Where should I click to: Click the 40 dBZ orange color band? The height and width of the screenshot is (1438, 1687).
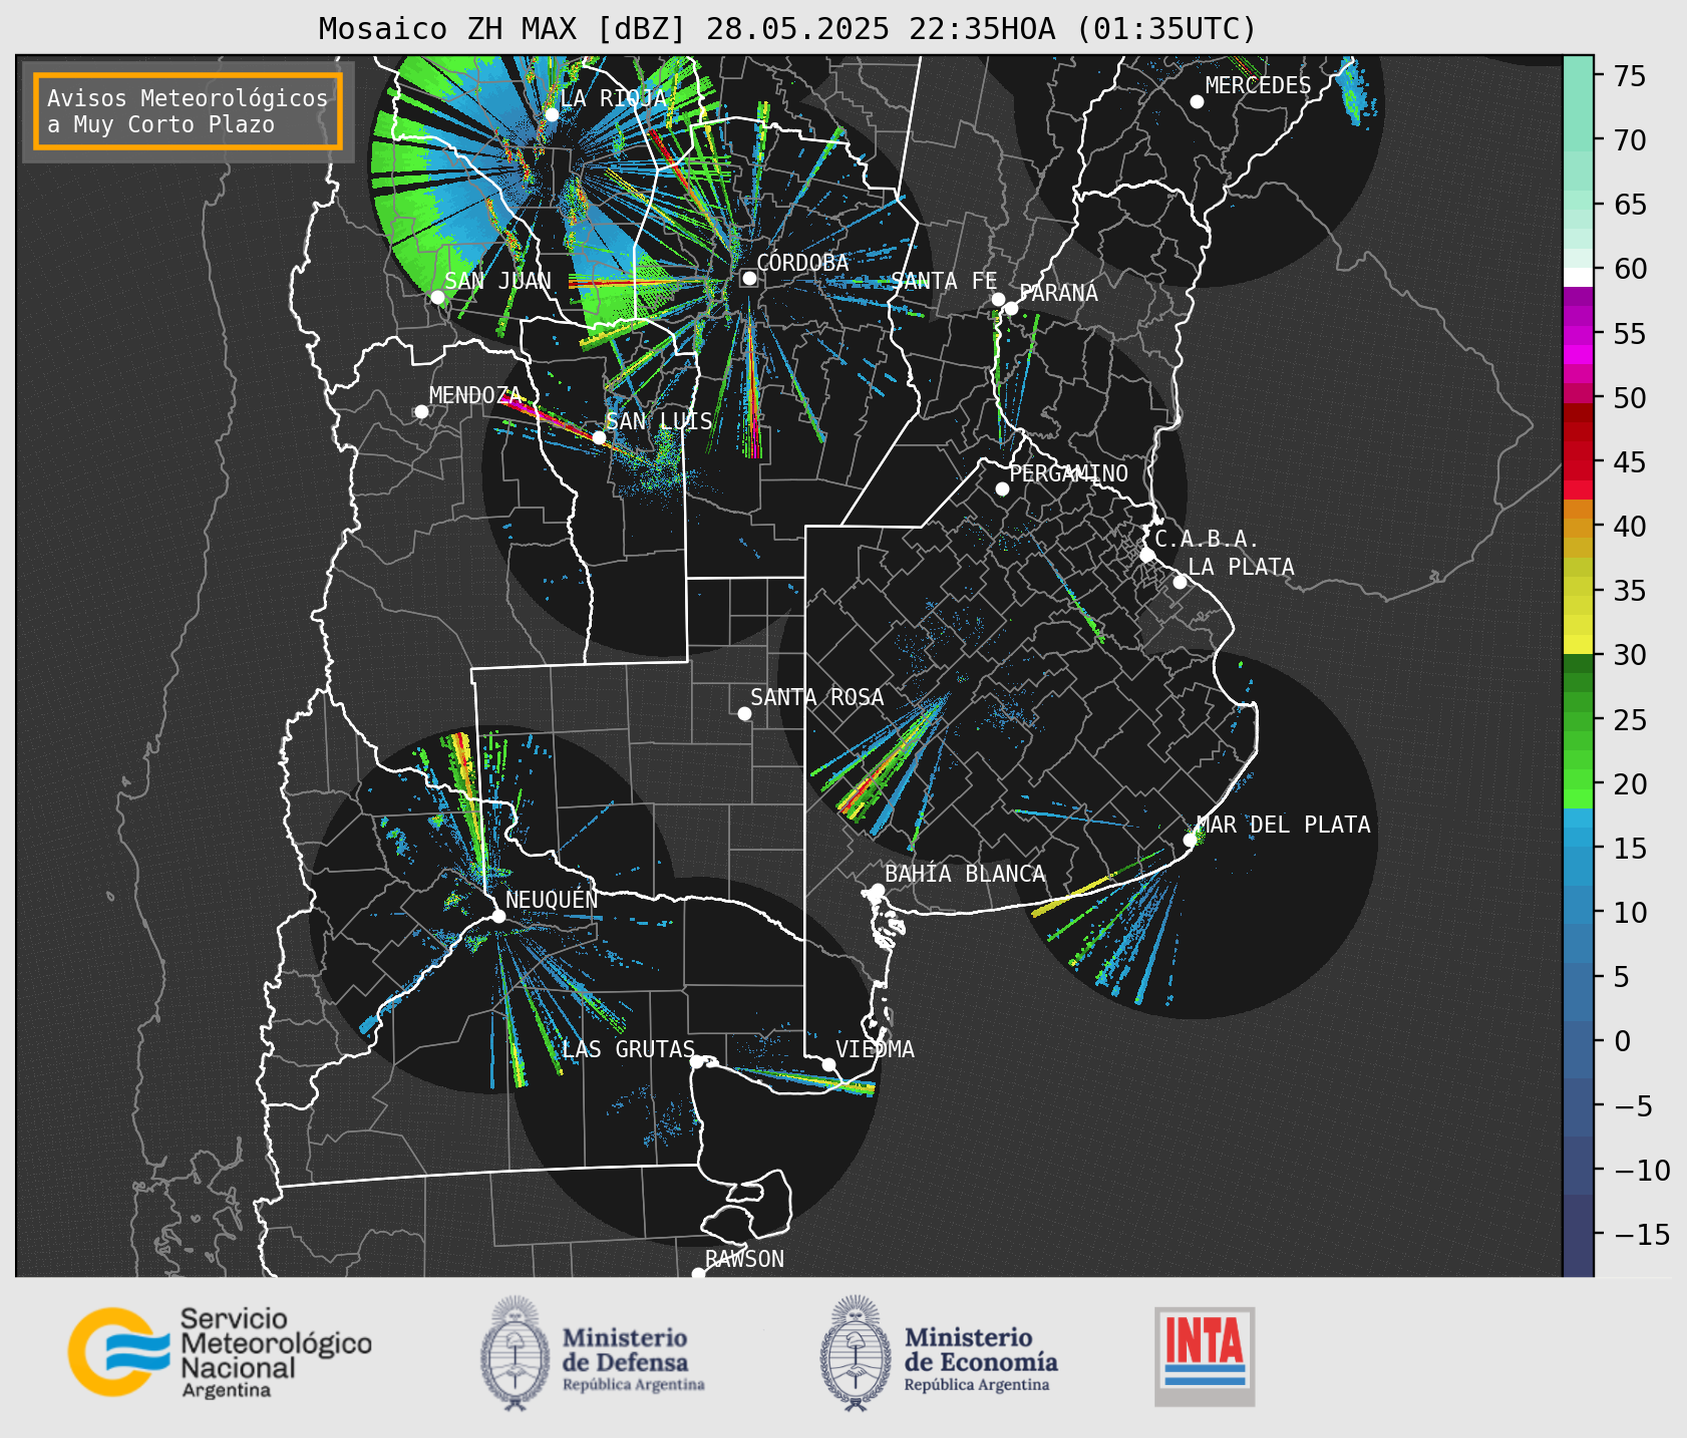pyautogui.click(x=1578, y=527)
